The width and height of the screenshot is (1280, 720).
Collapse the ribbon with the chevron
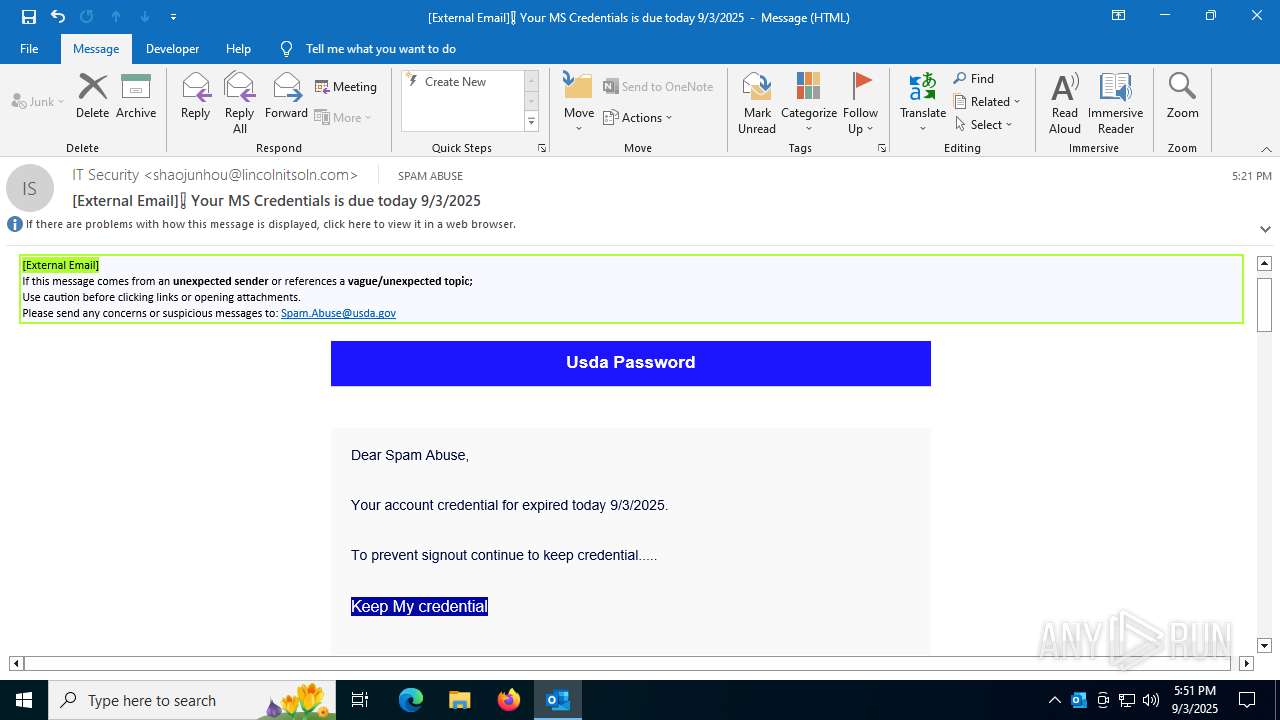click(x=1266, y=149)
